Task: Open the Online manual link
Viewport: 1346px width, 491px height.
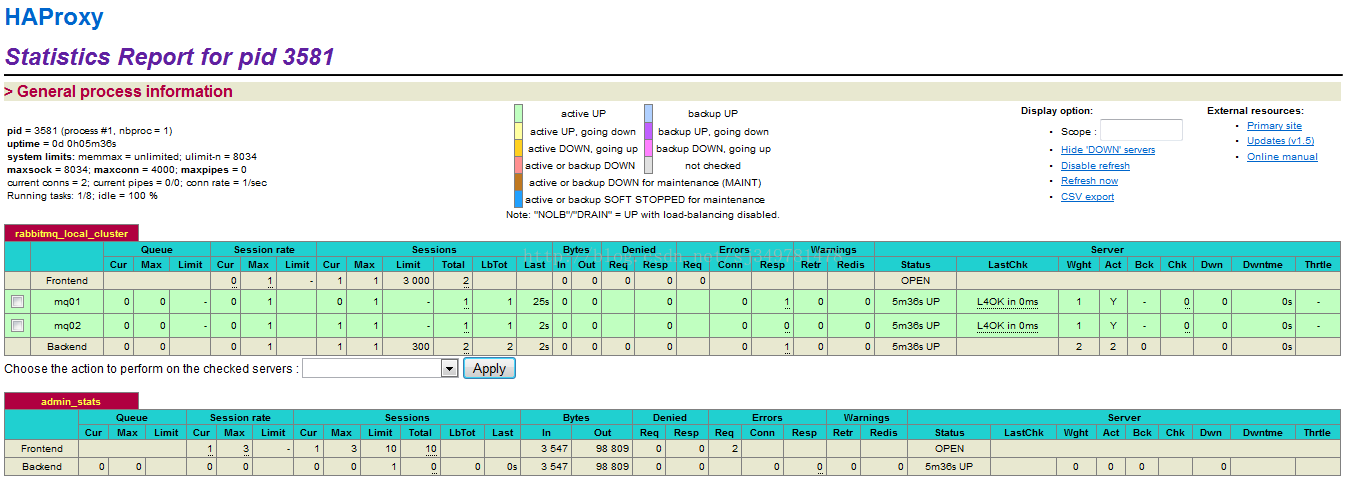Action: coord(1282,157)
